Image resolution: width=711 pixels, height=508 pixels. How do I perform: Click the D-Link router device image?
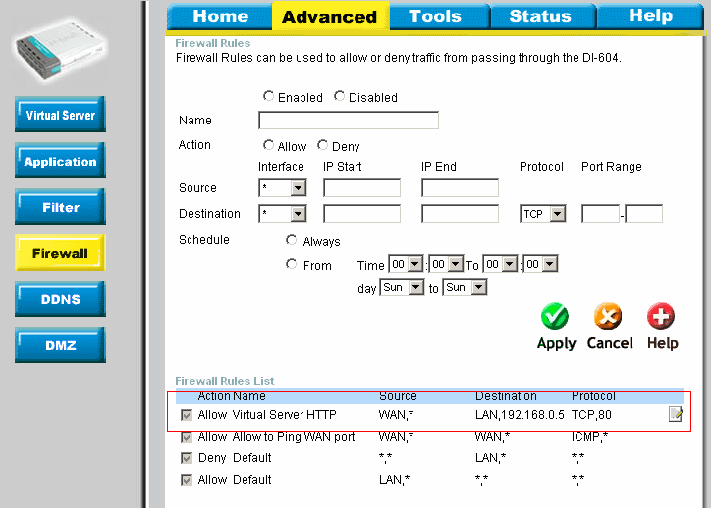(x=62, y=52)
